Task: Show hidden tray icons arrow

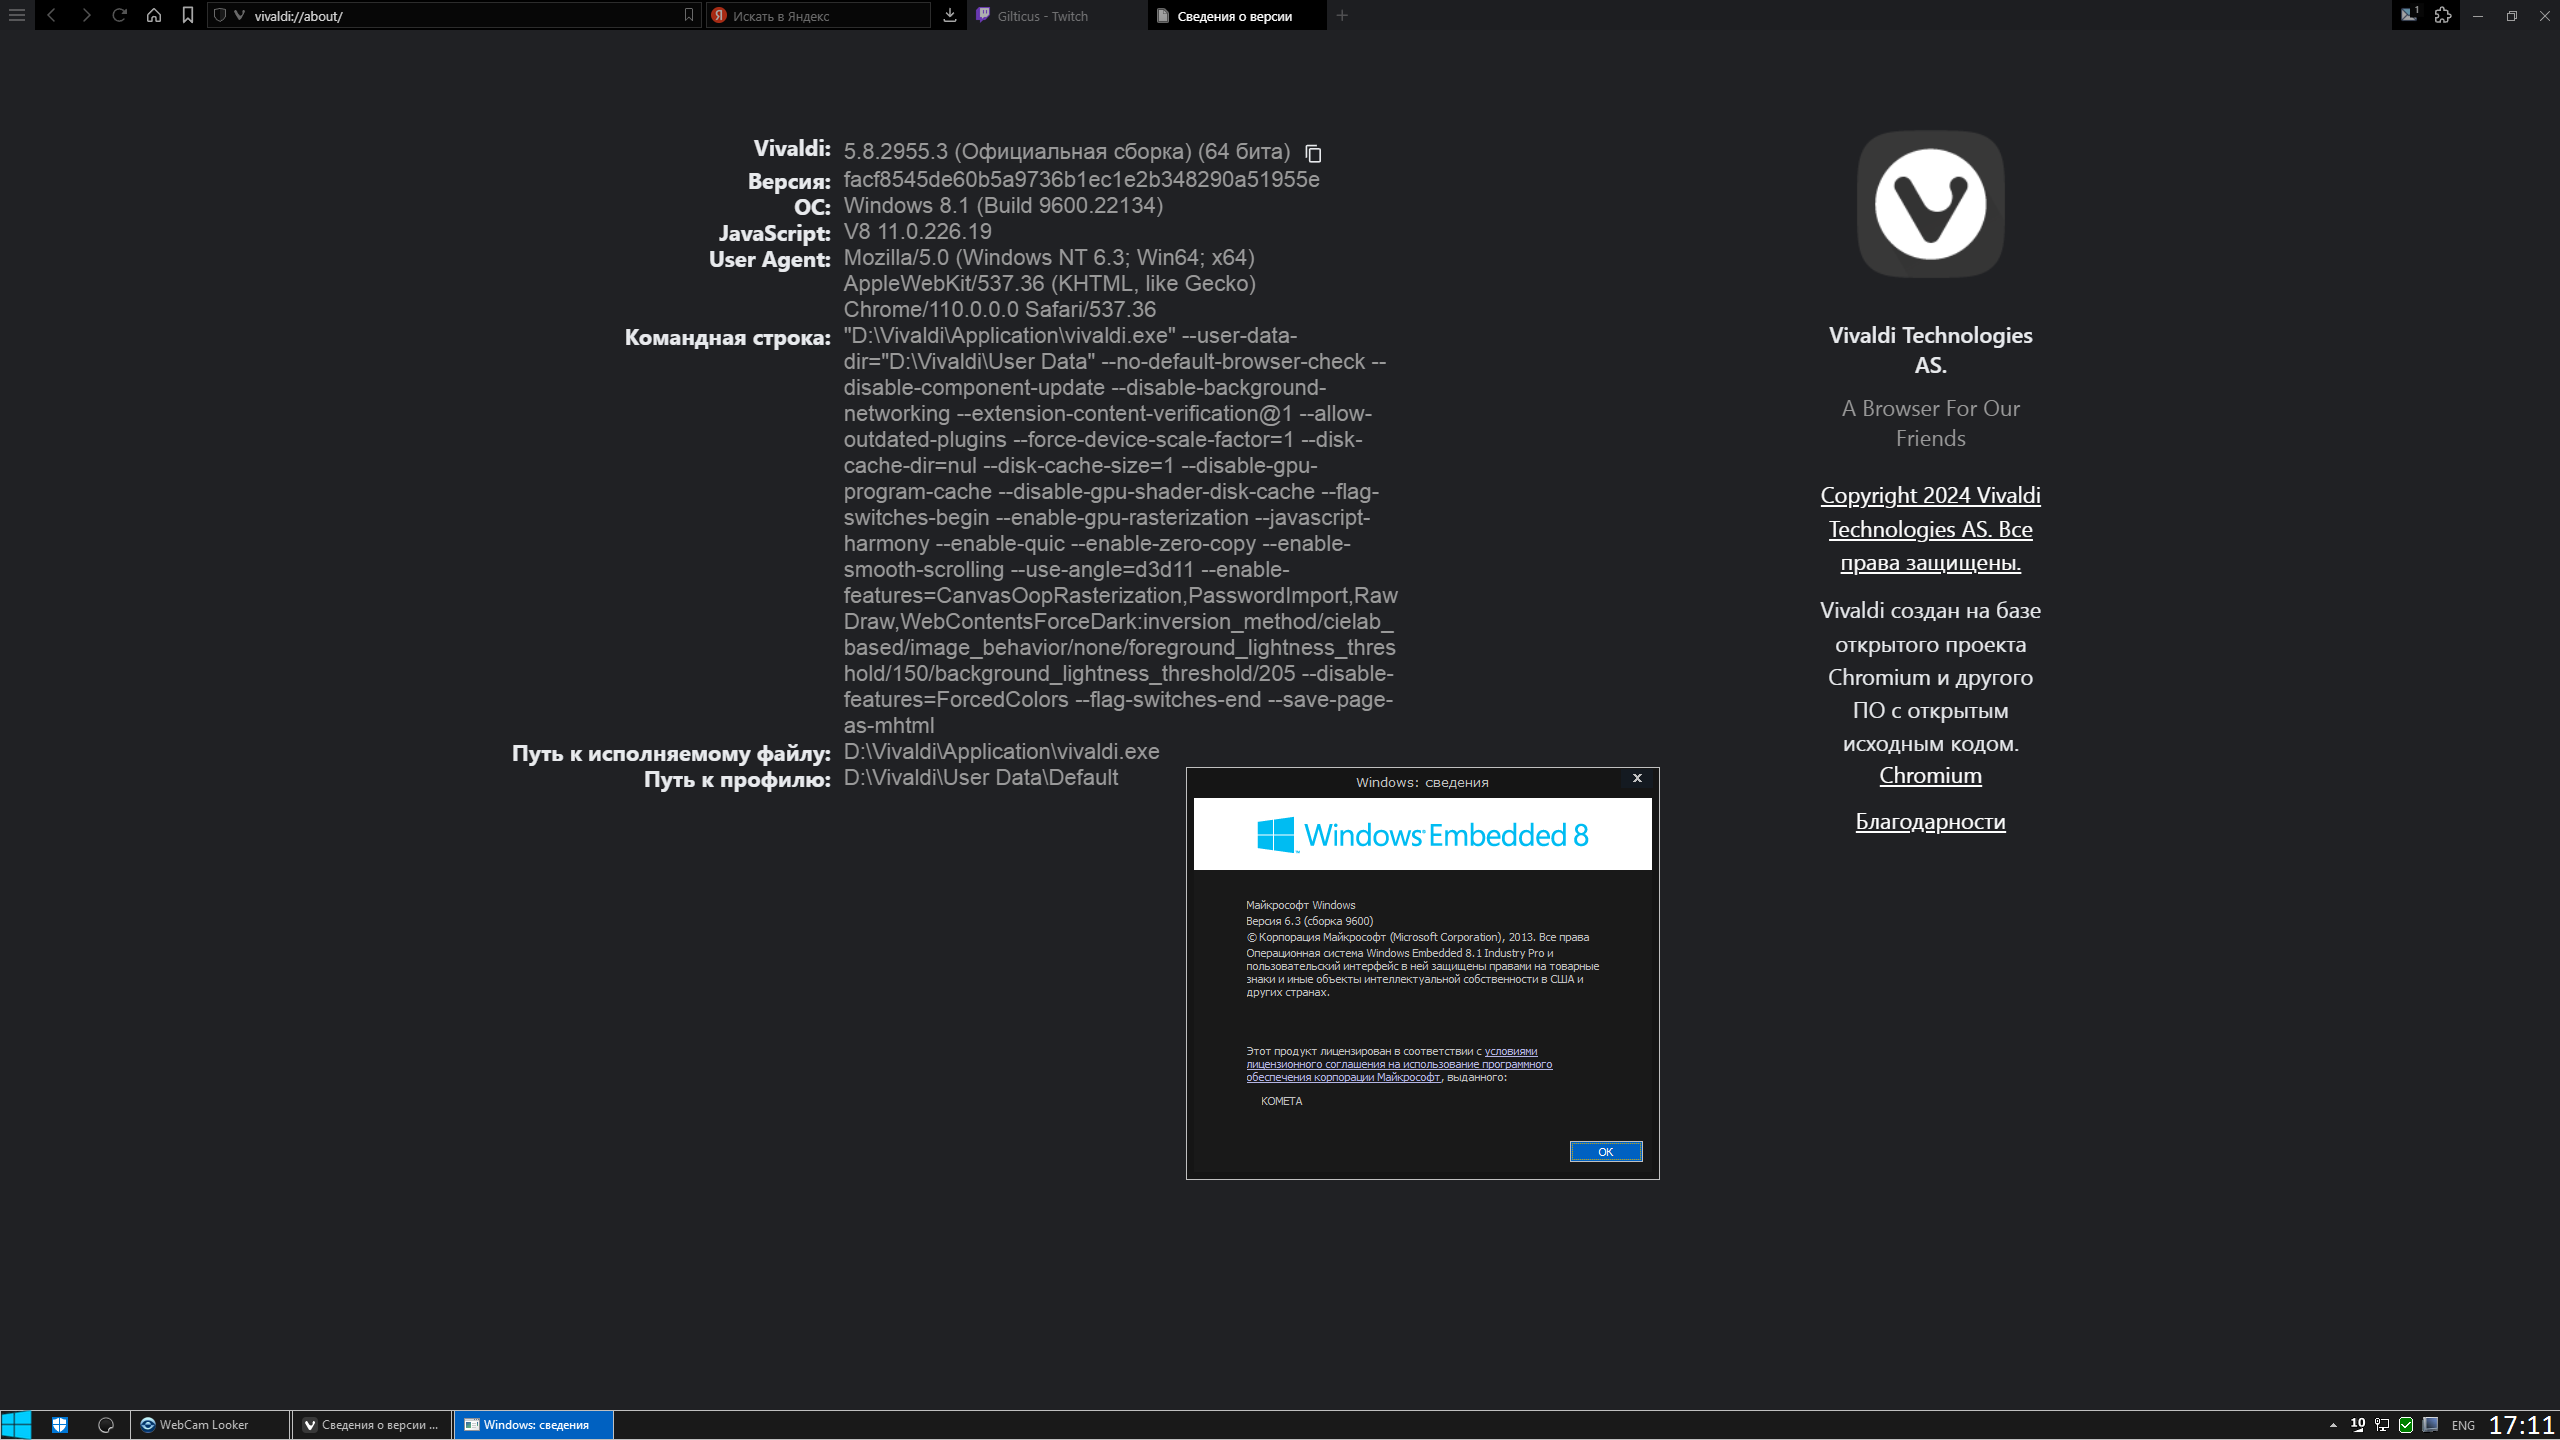Action: click(x=2333, y=1425)
